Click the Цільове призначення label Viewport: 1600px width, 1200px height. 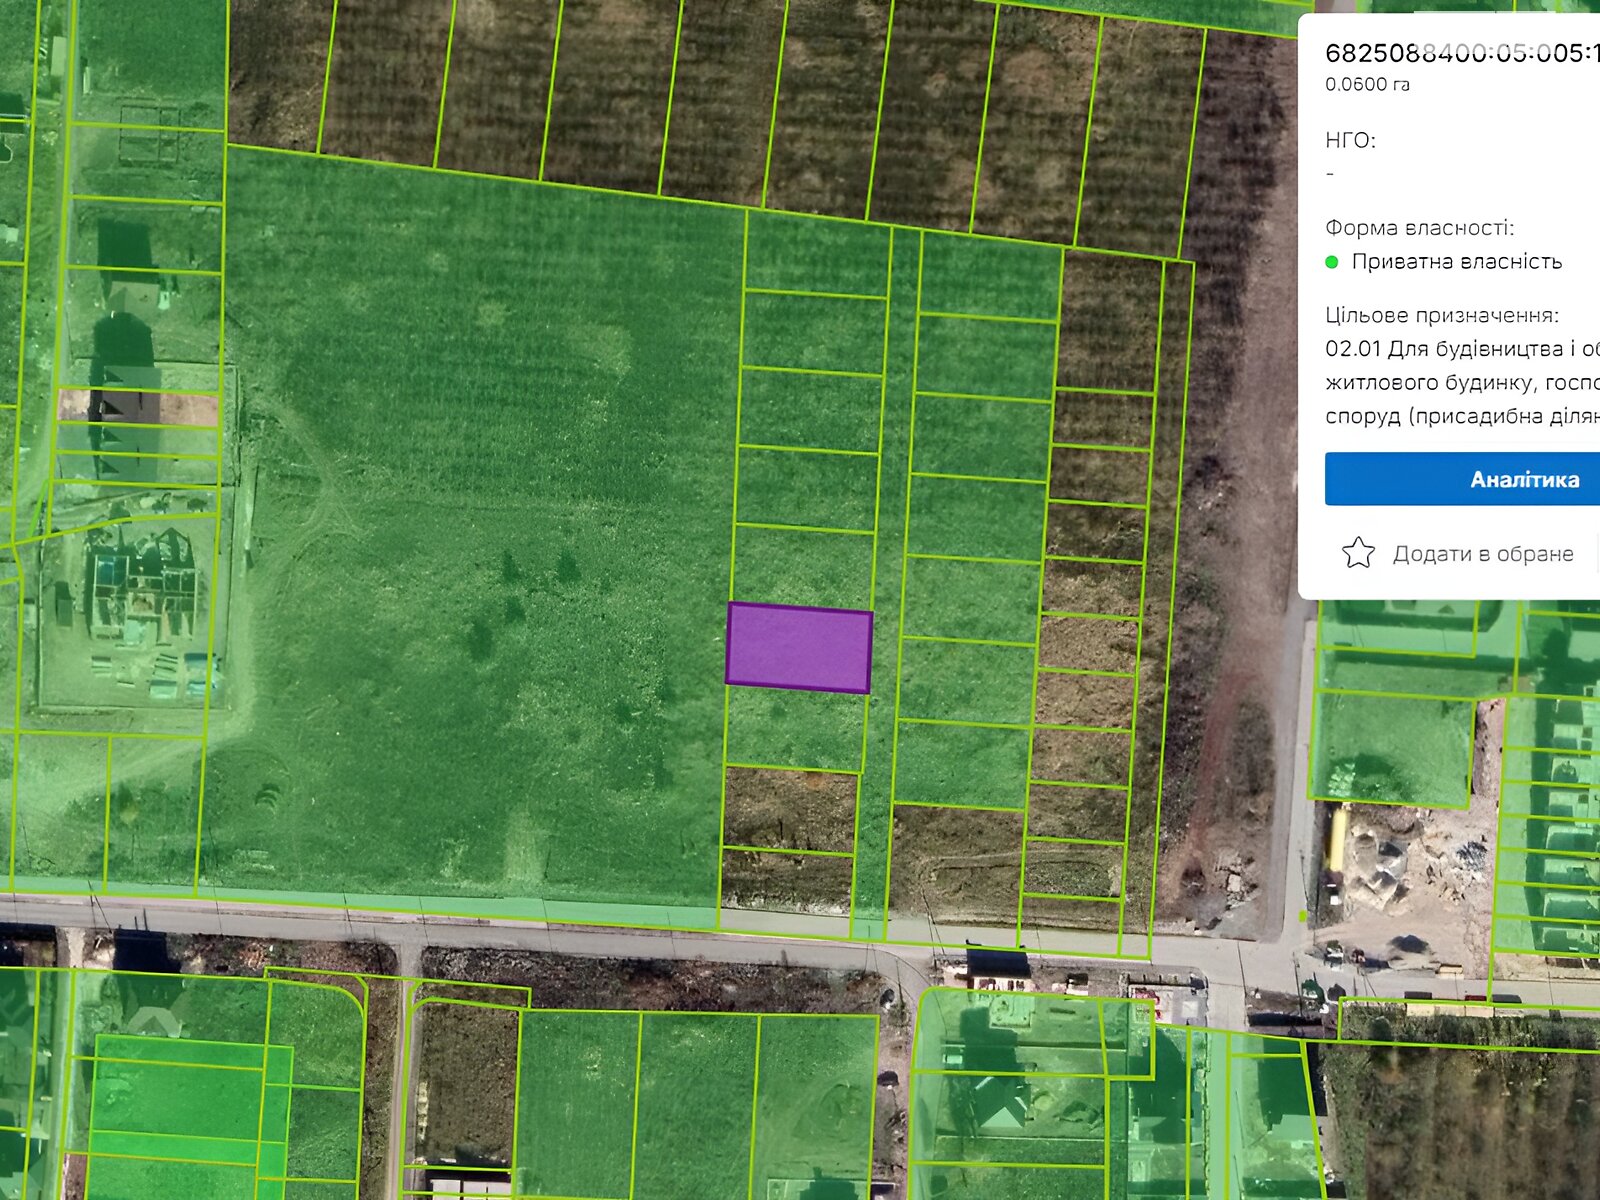1441,315
